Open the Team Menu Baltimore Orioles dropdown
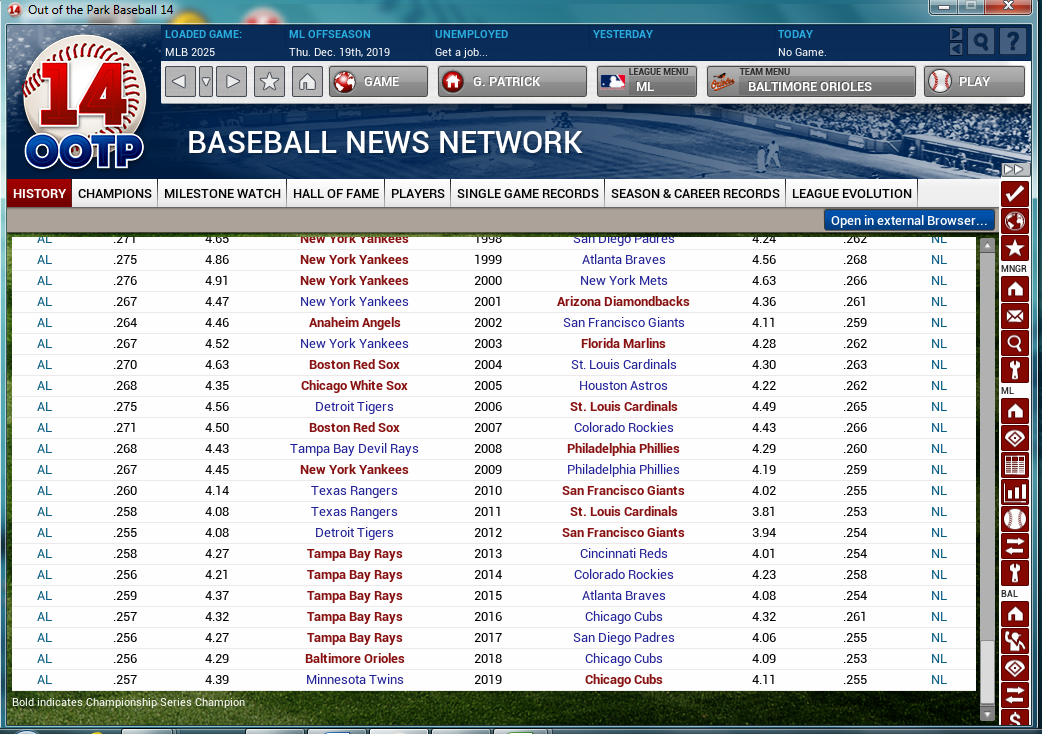Screen dimensions: 1042x734 point(810,82)
